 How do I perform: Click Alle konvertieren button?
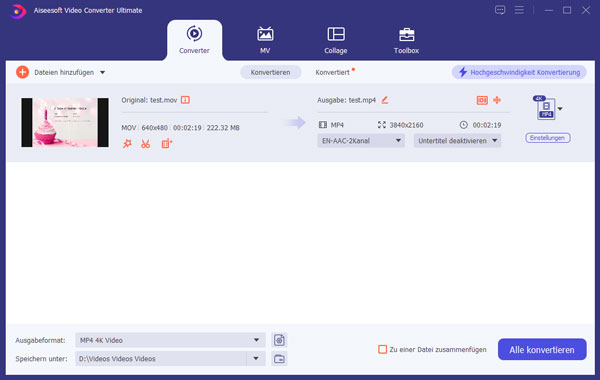542,349
